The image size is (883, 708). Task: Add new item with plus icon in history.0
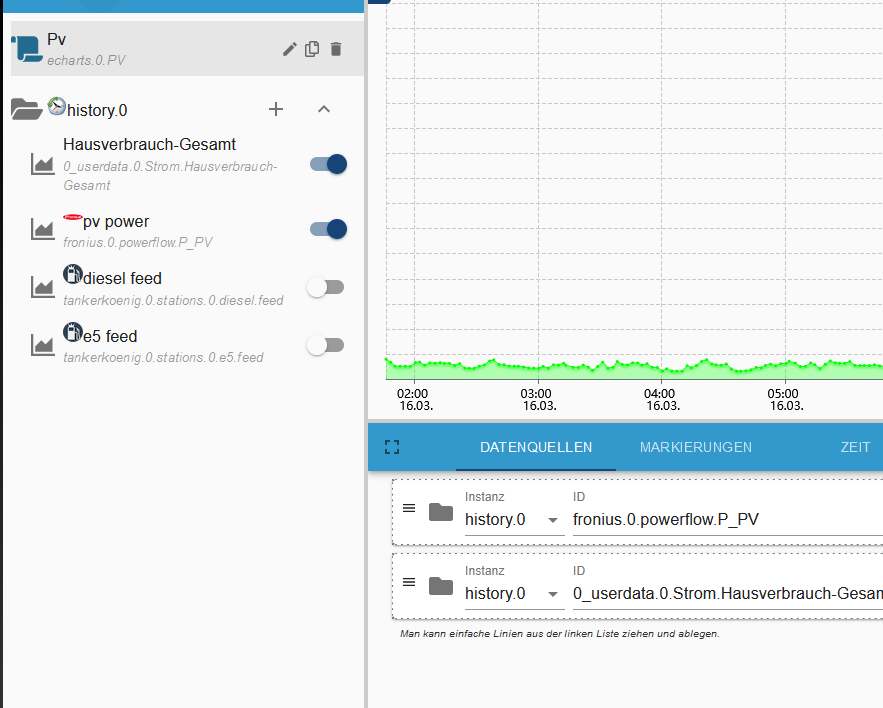pyautogui.click(x=276, y=109)
